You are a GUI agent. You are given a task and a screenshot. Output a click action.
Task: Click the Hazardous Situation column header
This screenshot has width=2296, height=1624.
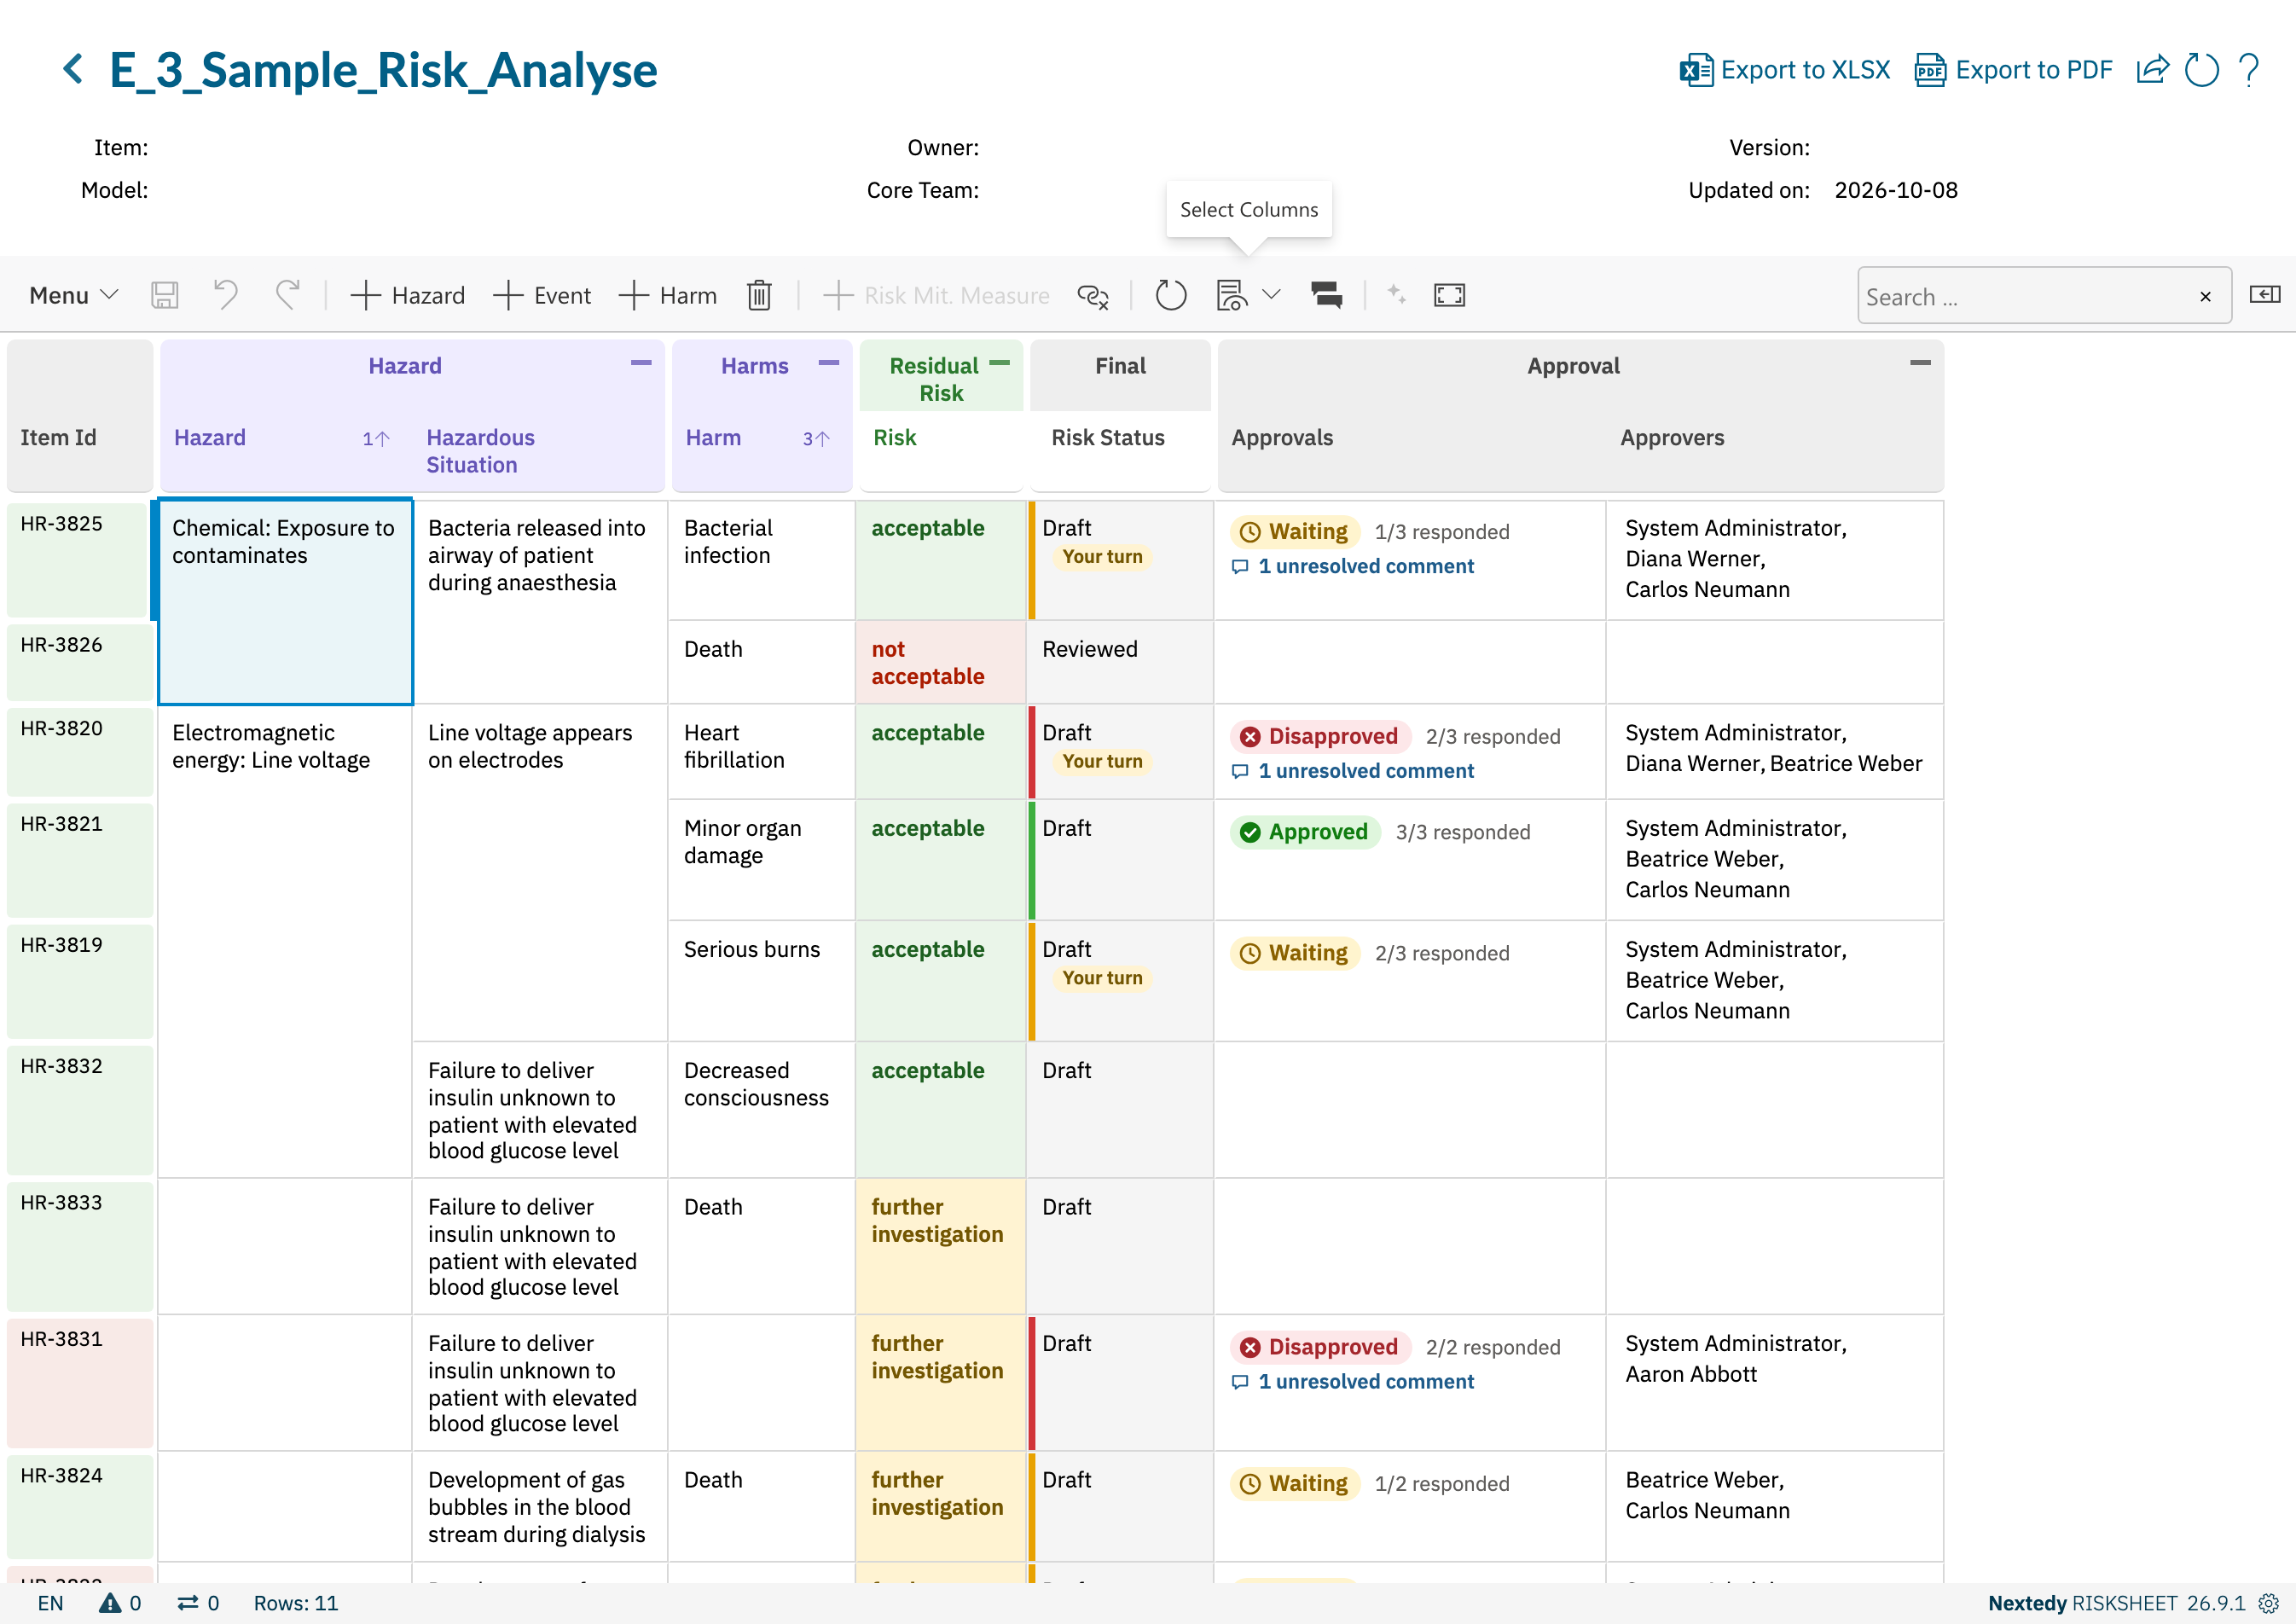coord(480,451)
